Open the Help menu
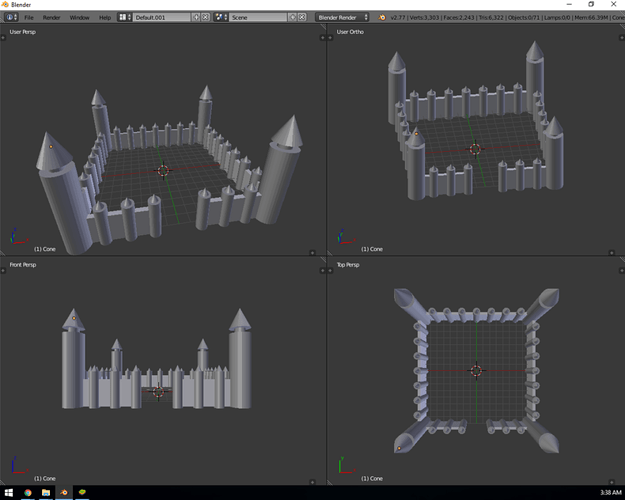Viewport: 625px width, 500px height. pyautogui.click(x=105, y=17)
